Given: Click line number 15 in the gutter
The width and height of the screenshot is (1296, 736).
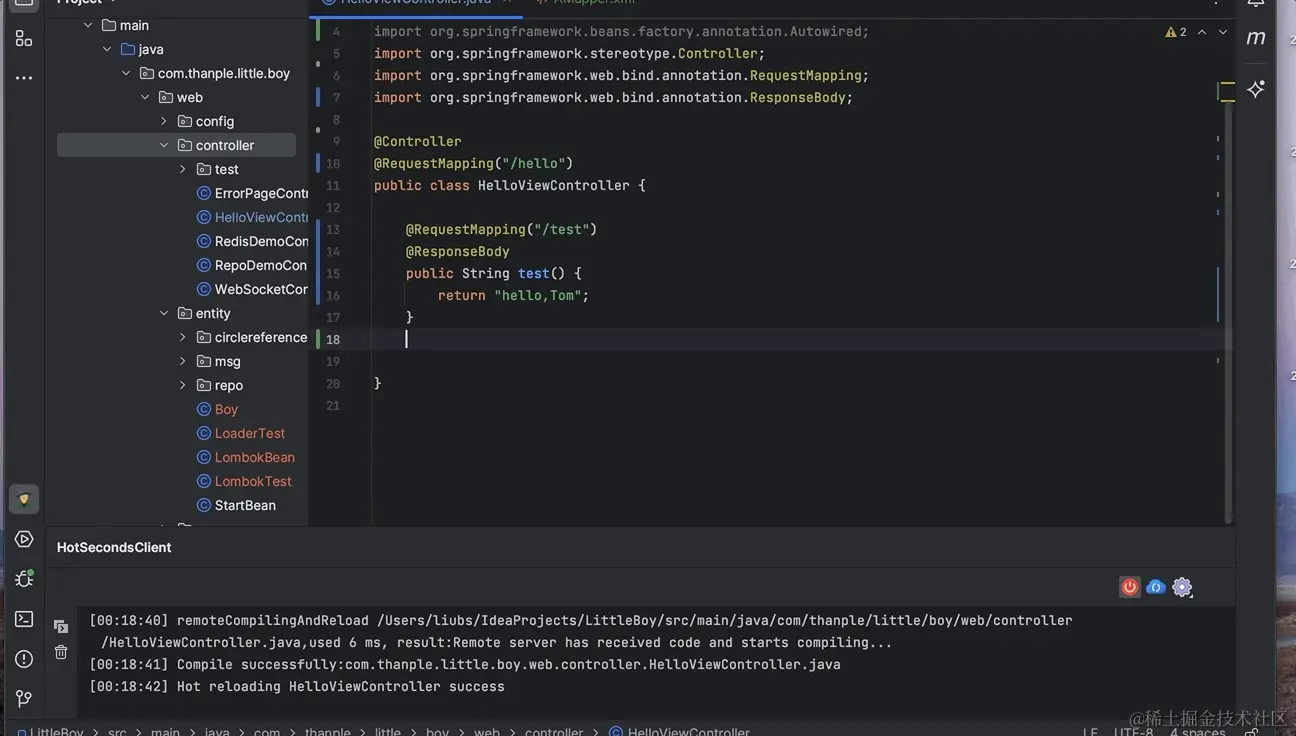Looking at the screenshot, I should tap(333, 273).
